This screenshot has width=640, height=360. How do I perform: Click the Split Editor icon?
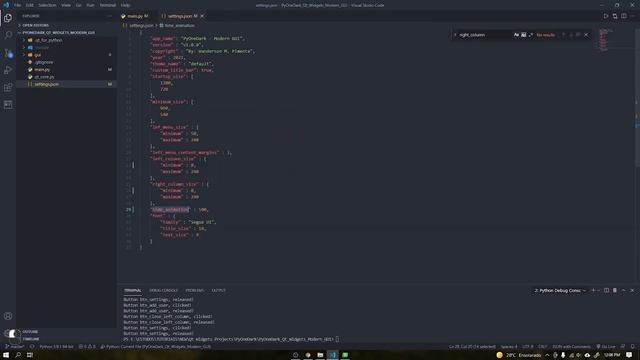click(624, 16)
